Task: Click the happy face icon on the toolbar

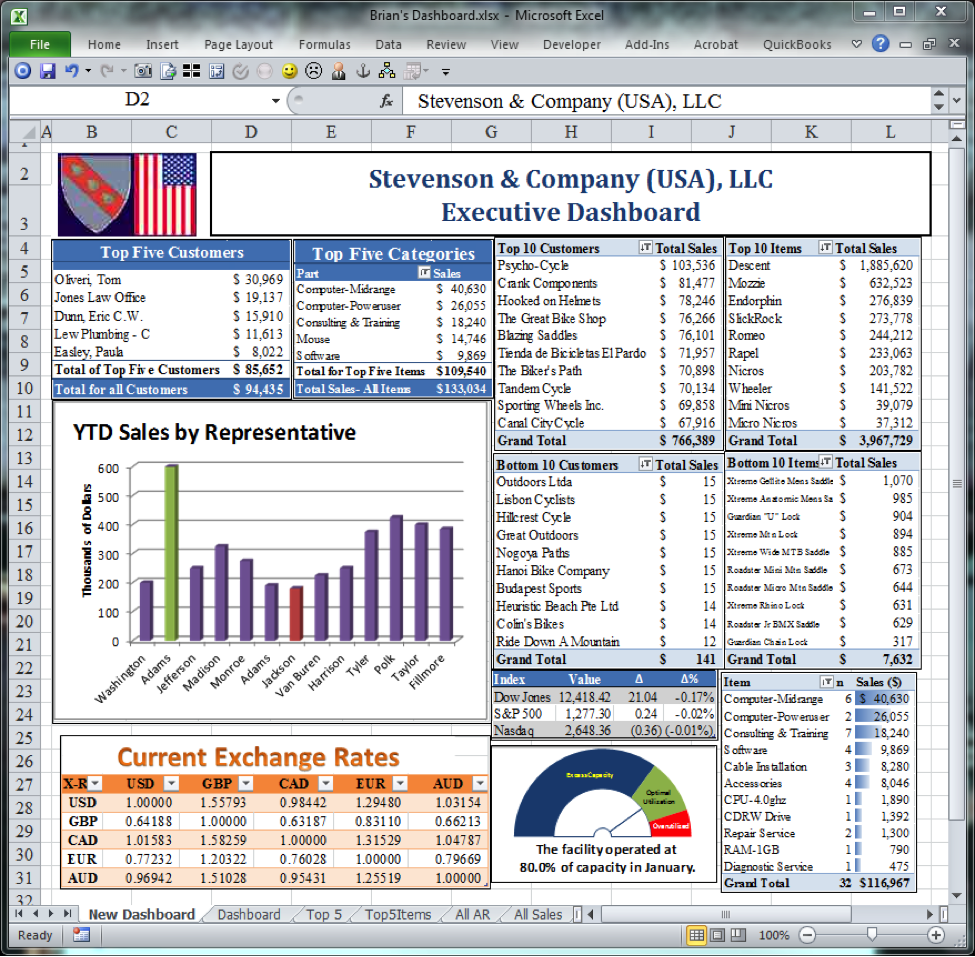Action: (290, 71)
